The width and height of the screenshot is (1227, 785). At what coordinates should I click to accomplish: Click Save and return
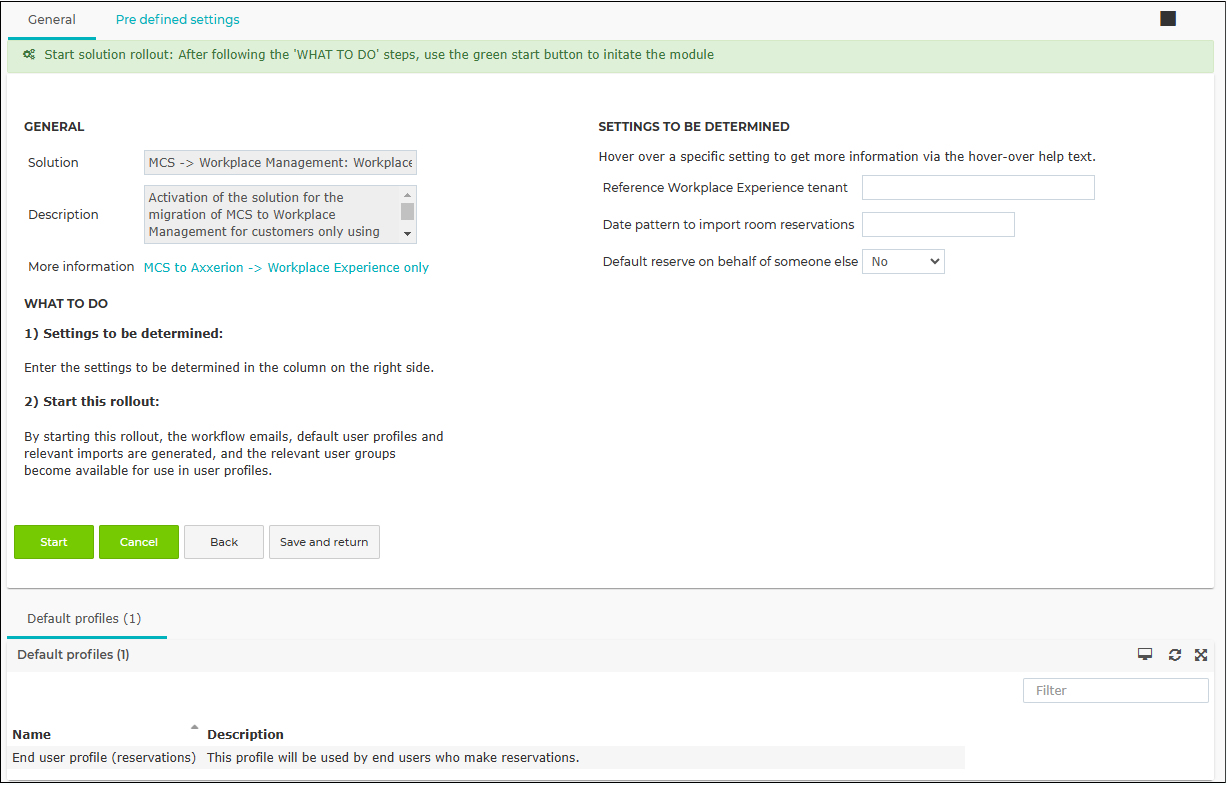324,542
